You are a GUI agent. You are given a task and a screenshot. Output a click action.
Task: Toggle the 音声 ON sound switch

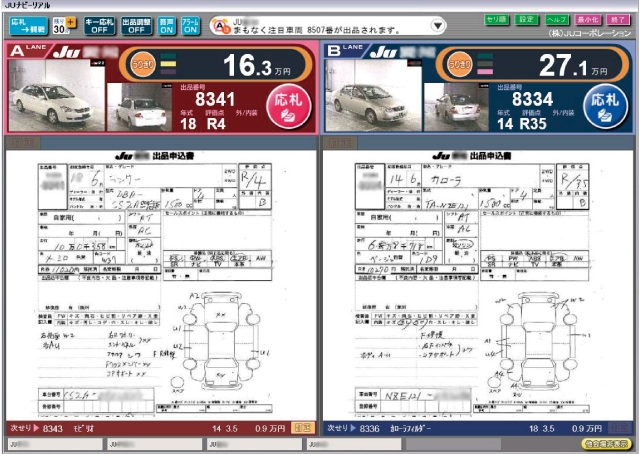(x=167, y=26)
